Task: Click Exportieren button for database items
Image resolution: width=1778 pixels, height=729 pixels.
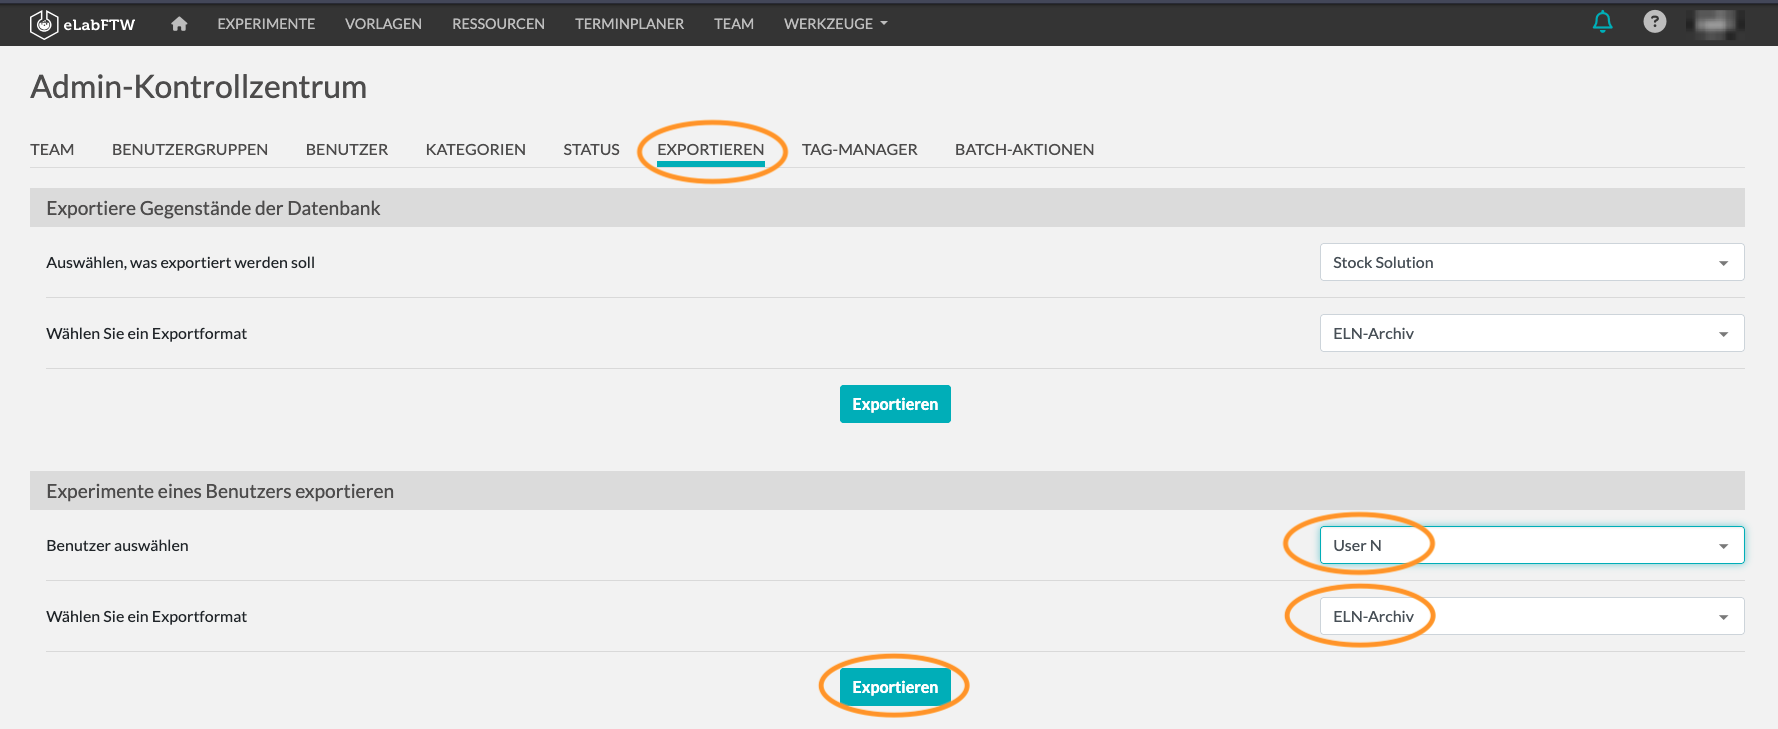Action: (x=895, y=404)
